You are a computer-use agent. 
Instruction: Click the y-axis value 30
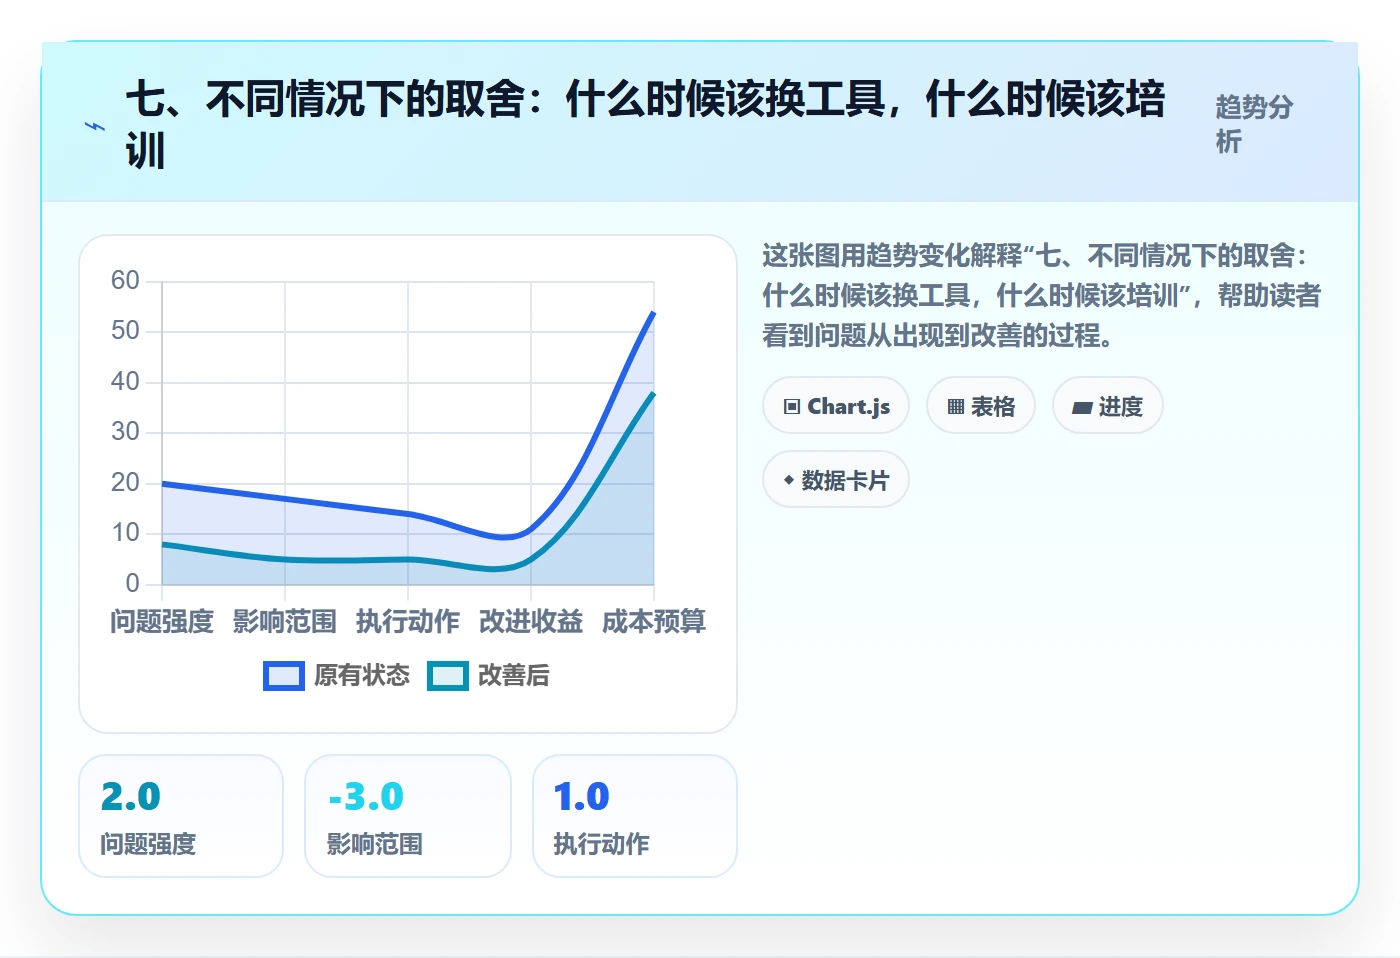[125, 431]
